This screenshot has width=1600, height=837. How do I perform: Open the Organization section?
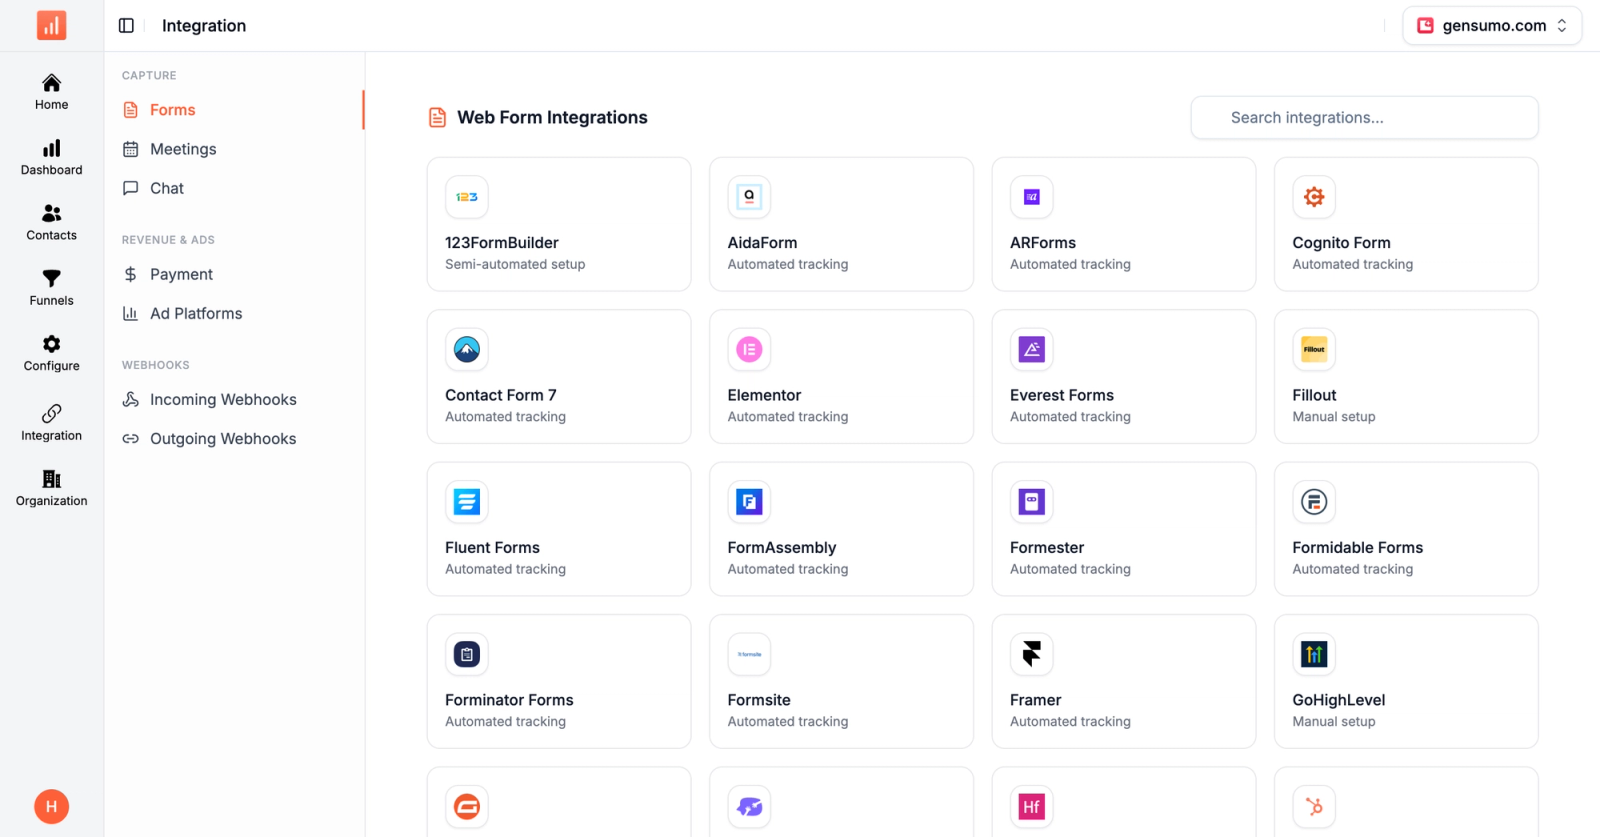click(52, 488)
